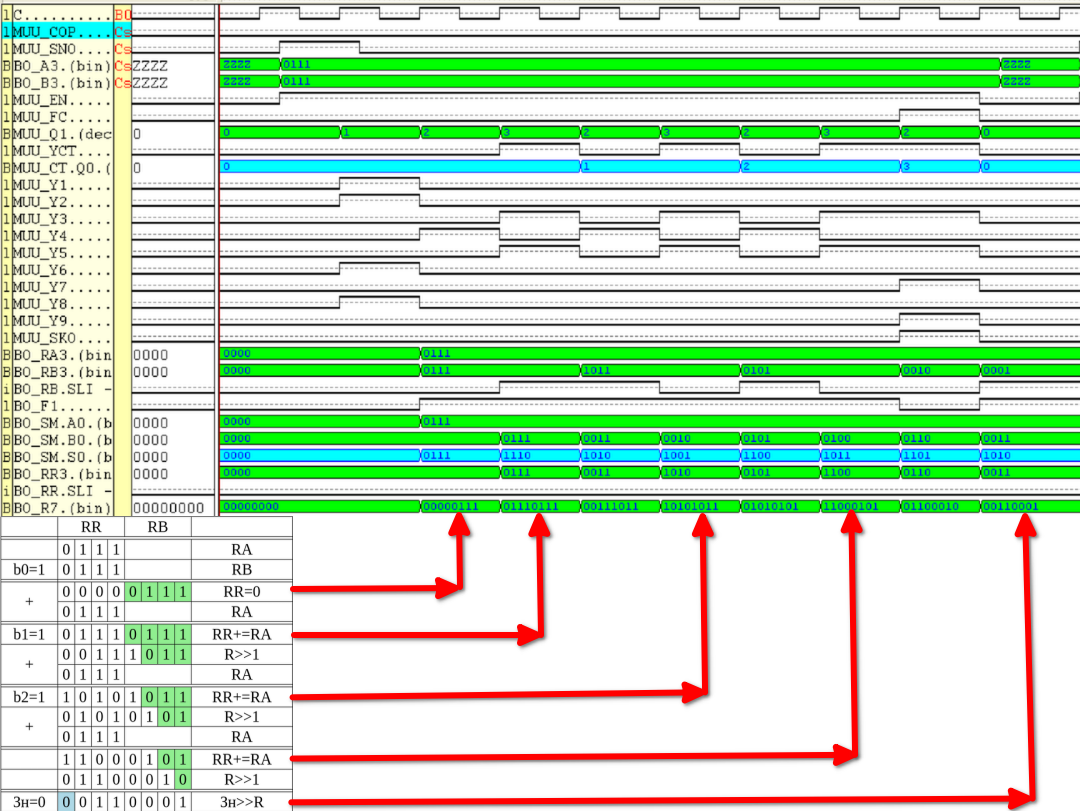Click the red B0 marker beside signal C
This screenshot has width=1080, height=811.
click(x=123, y=15)
